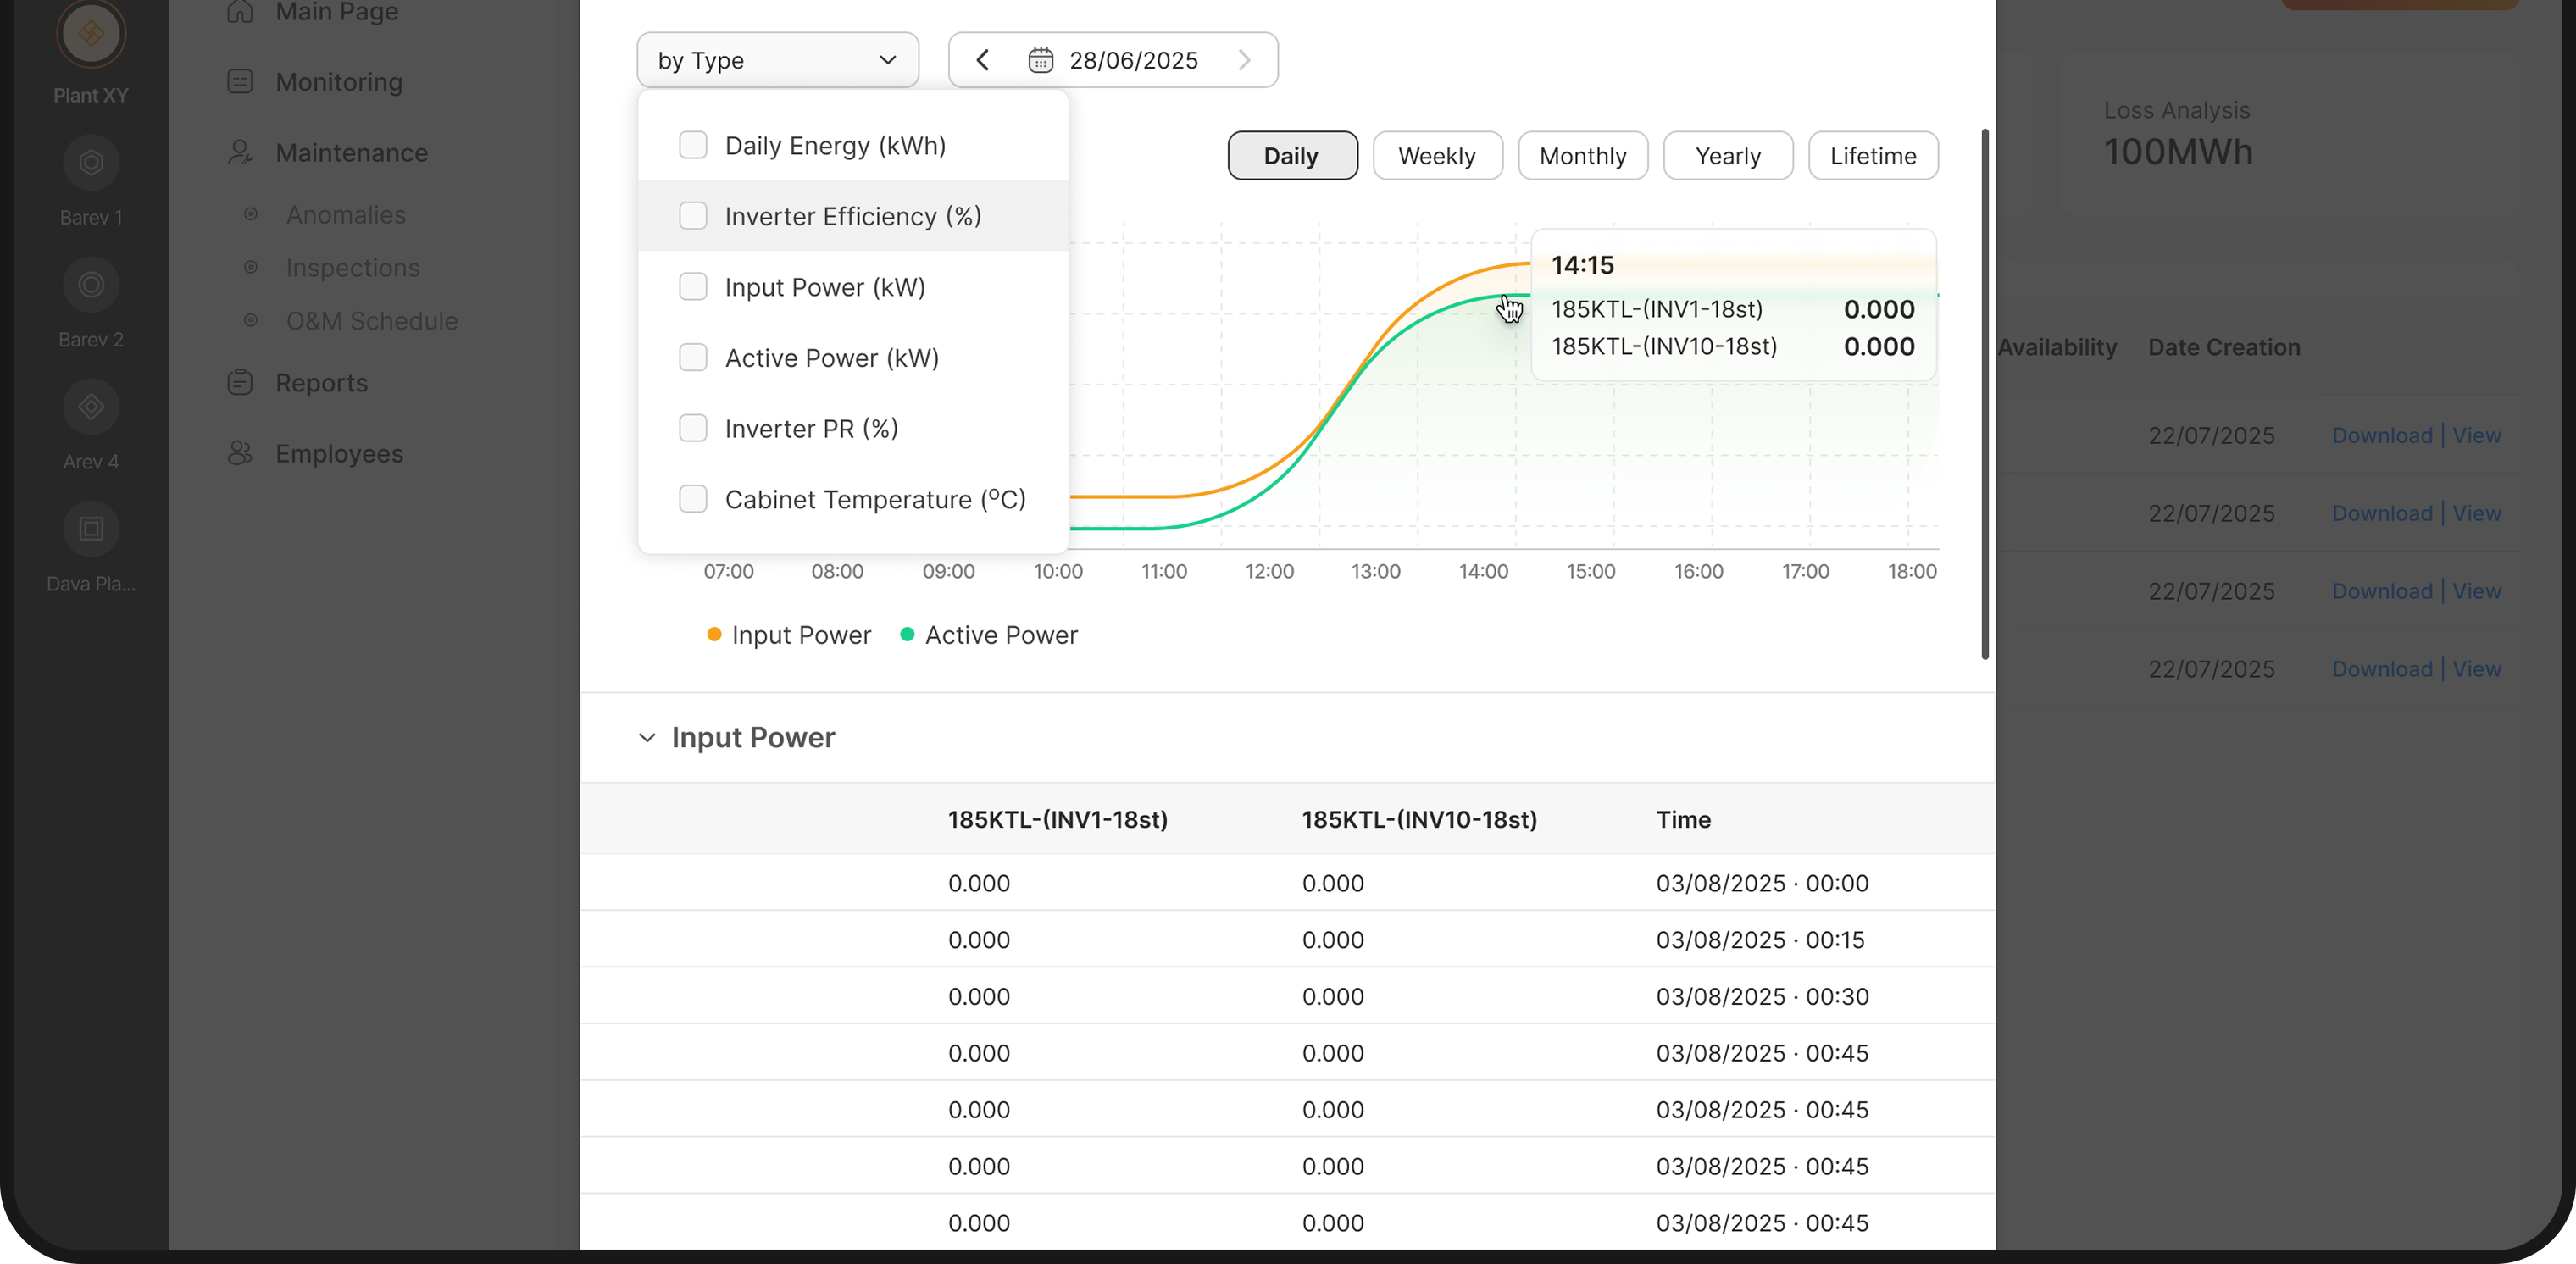2576x1264 pixels.
Task: Switch to the Lifetime tab
Action: pyautogui.click(x=1872, y=156)
